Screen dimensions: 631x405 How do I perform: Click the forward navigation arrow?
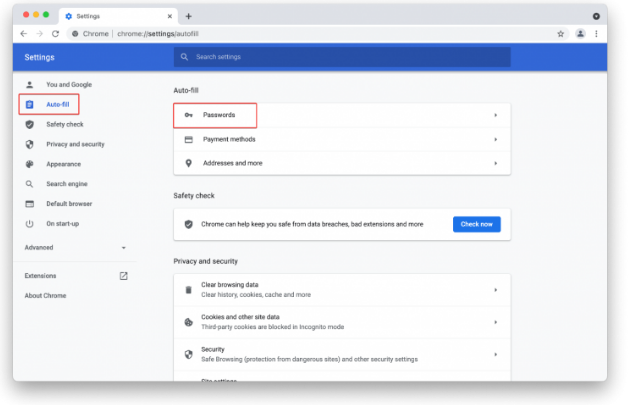pyautogui.click(x=39, y=34)
